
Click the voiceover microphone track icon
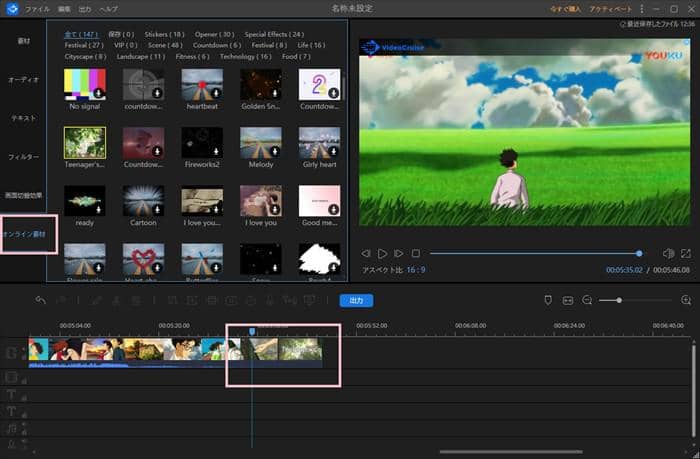pyautogui.click(x=11, y=444)
